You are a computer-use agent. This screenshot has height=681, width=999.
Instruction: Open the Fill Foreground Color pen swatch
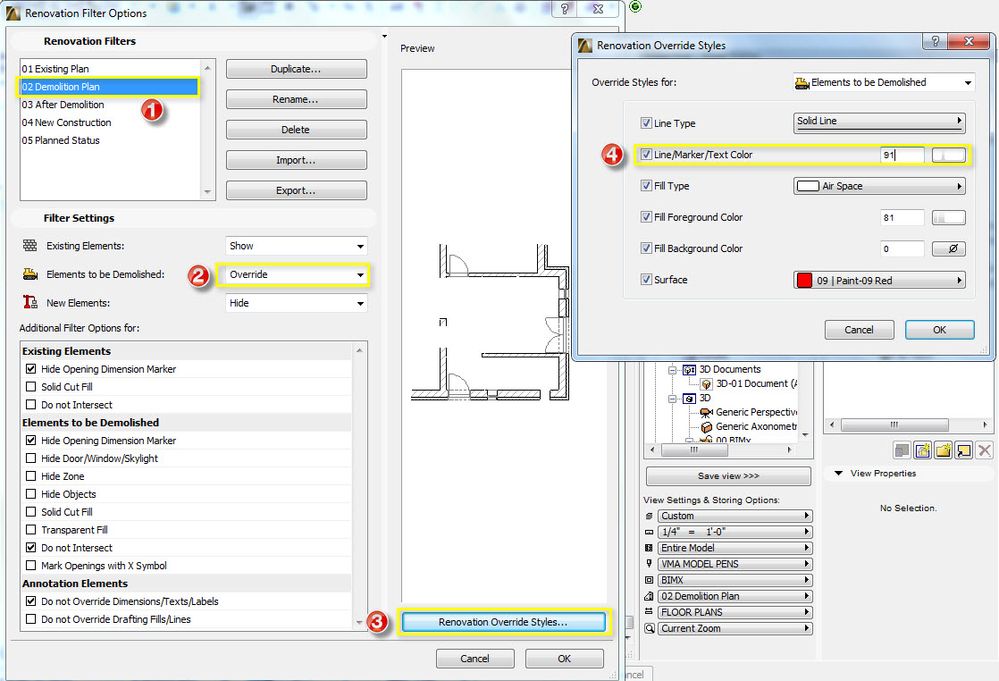[949, 218]
